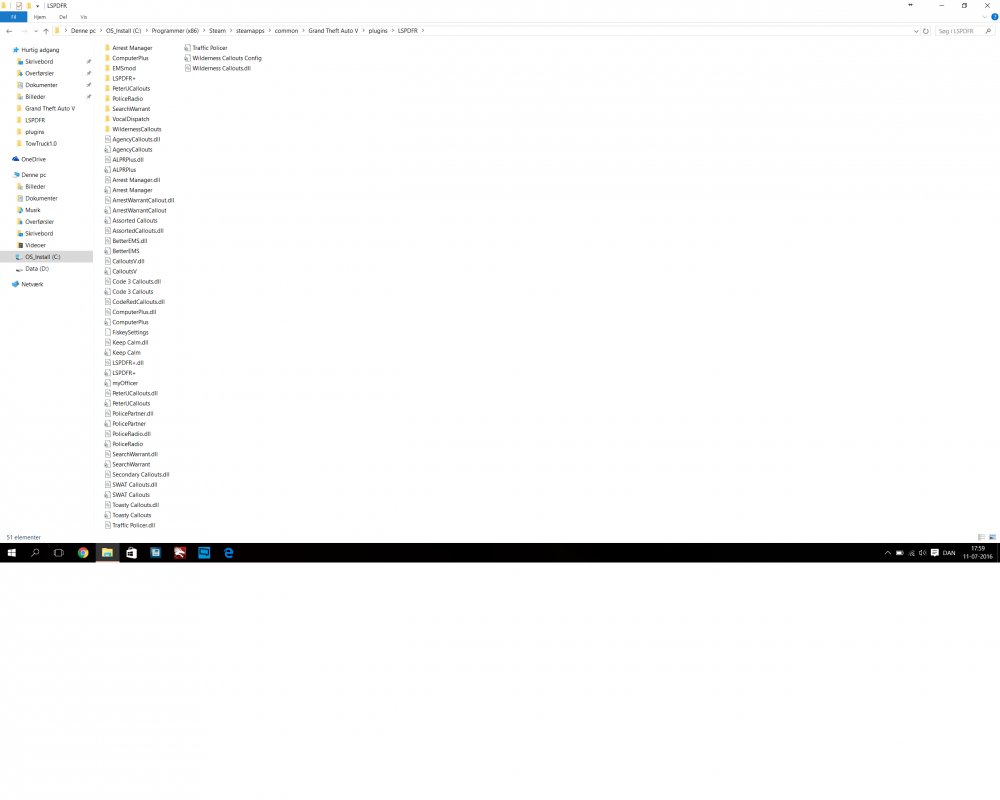This screenshot has height=800, width=1000.
Task: Open taskbar search magnifier
Action: pos(35,553)
